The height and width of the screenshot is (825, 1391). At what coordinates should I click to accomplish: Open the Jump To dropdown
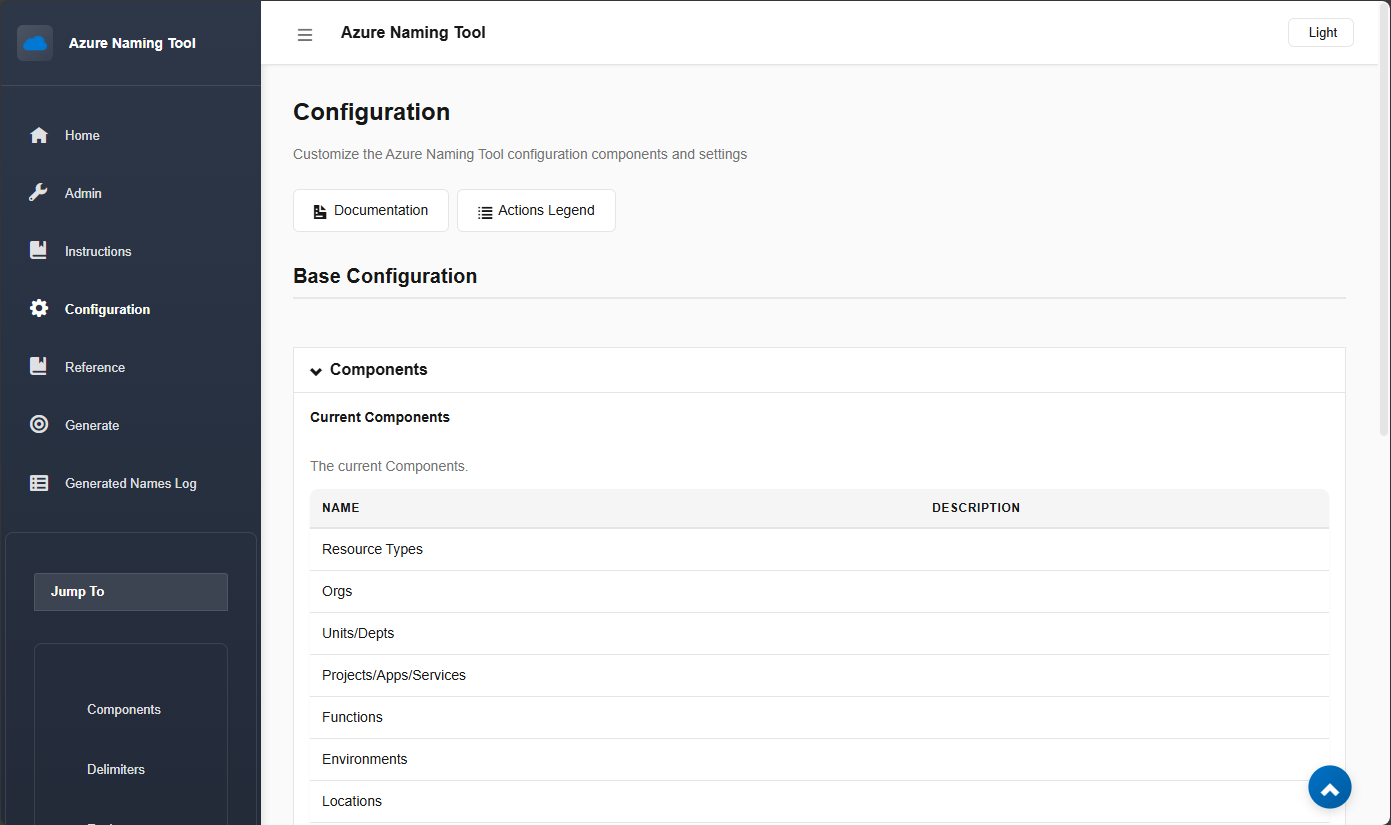[130, 591]
